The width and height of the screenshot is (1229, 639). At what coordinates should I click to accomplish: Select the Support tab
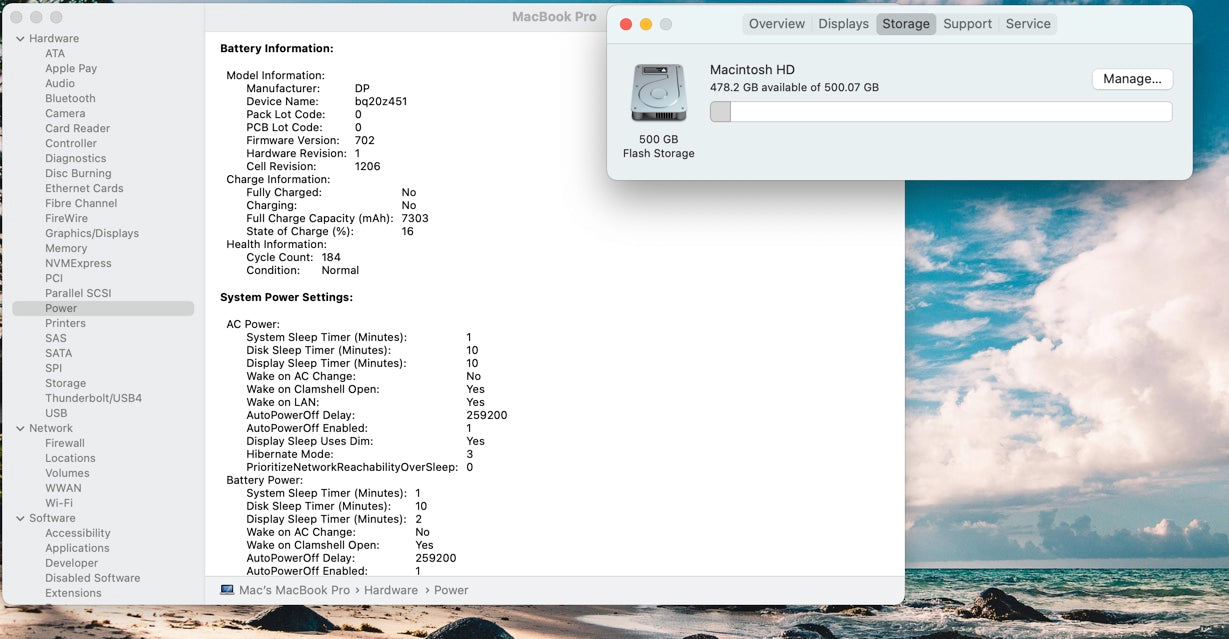[967, 24]
